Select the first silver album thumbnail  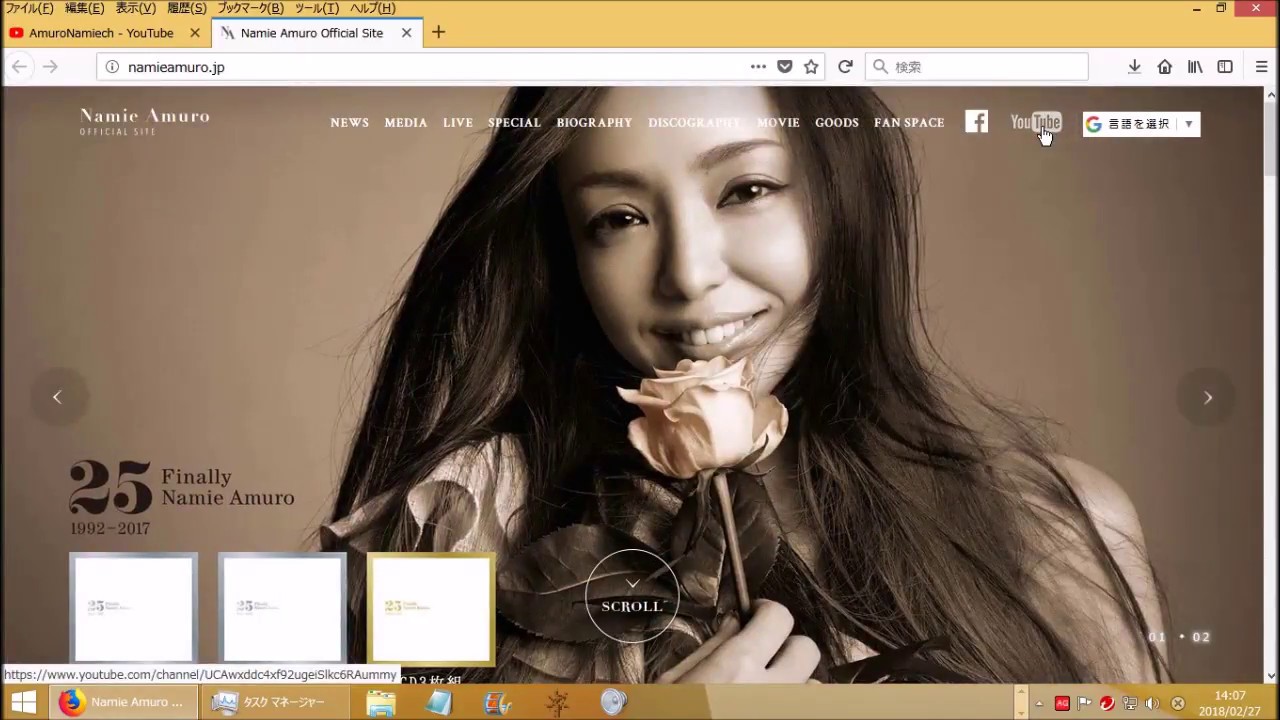pyautogui.click(x=133, y=608)
